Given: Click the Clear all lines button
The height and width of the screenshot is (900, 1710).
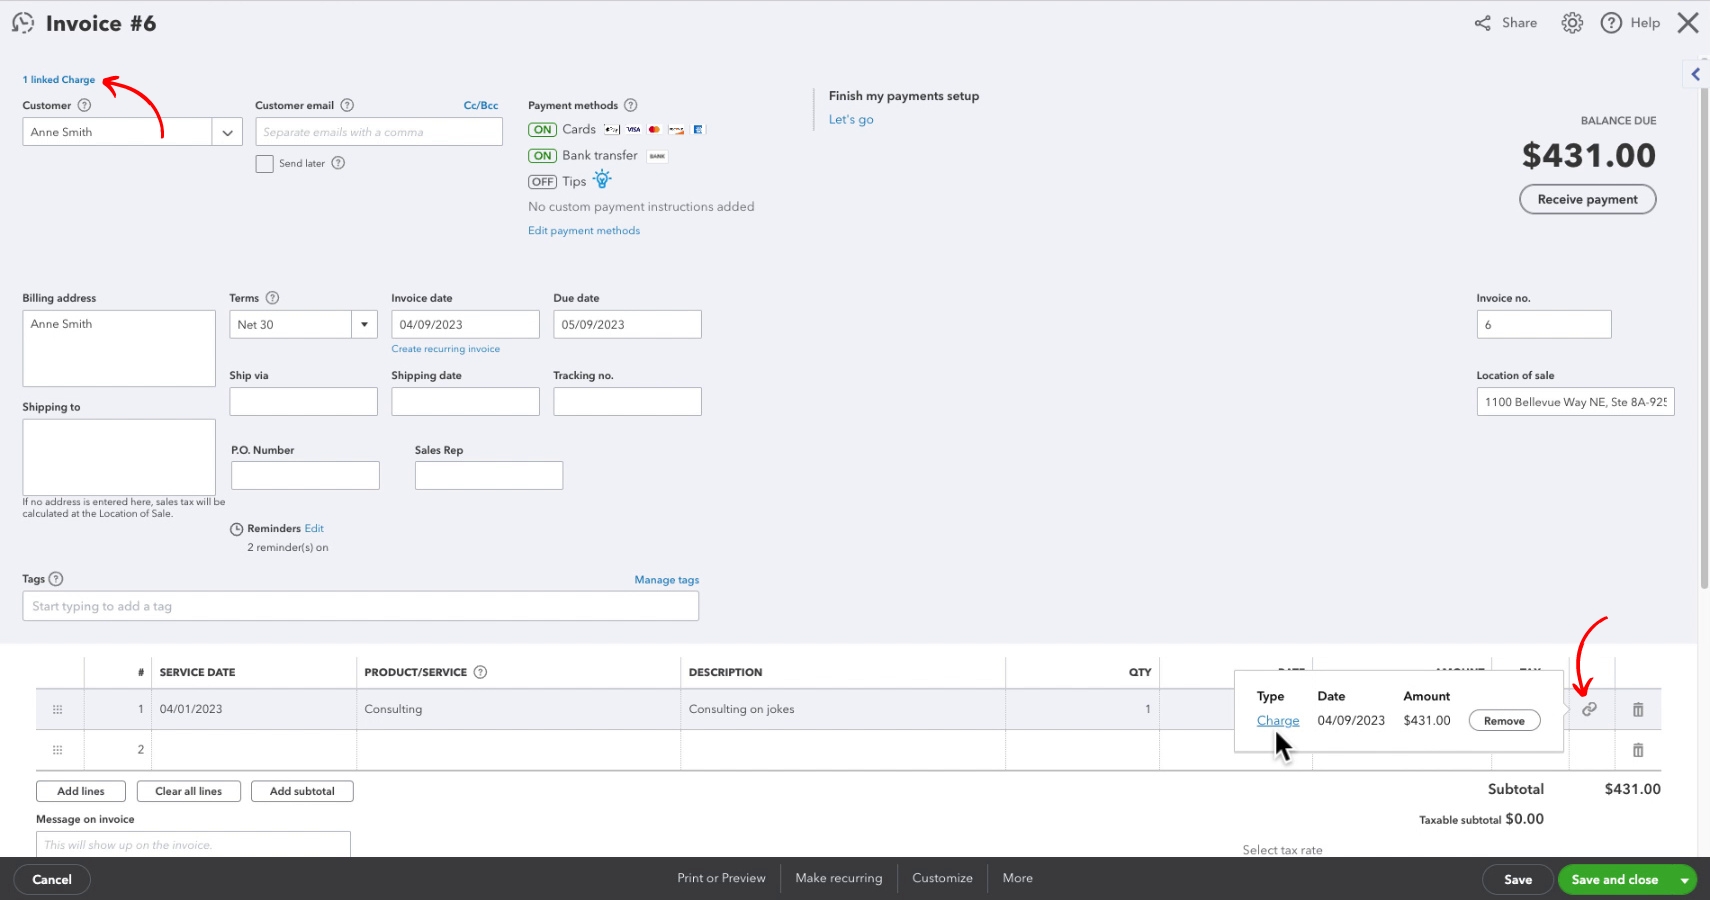Looking at the screenshot, I should (189, 791).
